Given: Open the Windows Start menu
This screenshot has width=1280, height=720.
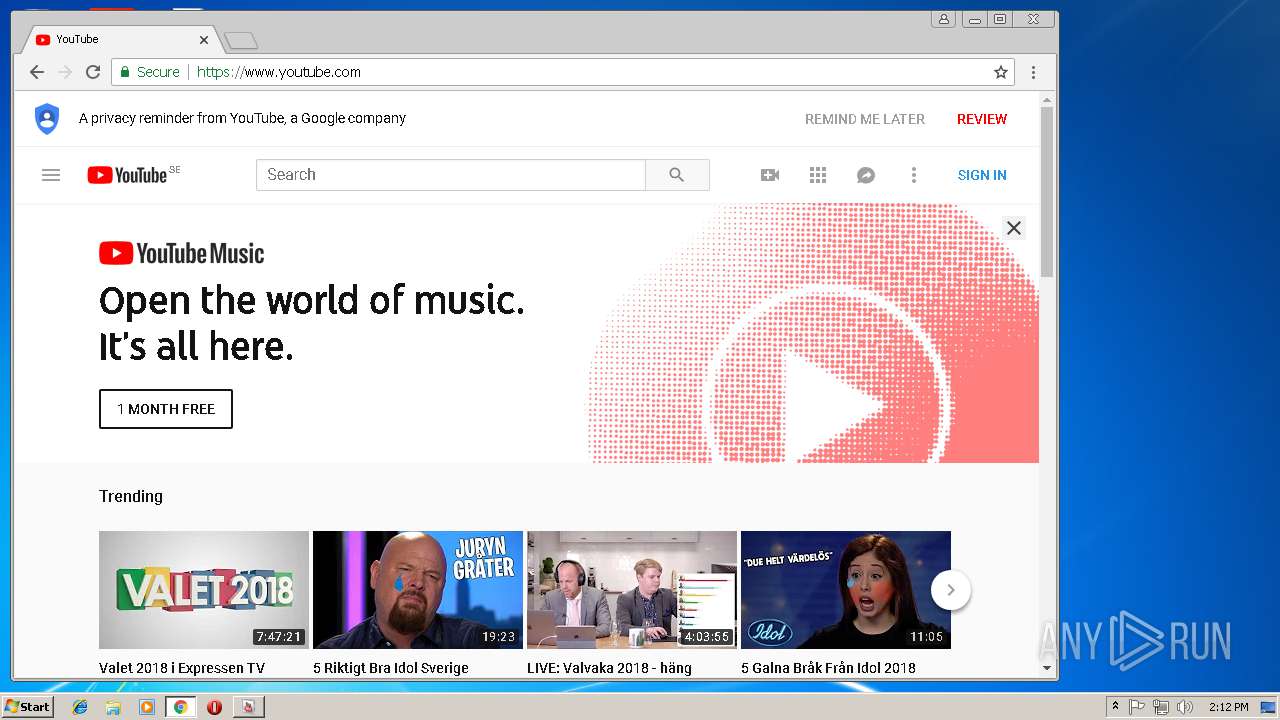Looking at the screenshot, I should tap(27, 707).
